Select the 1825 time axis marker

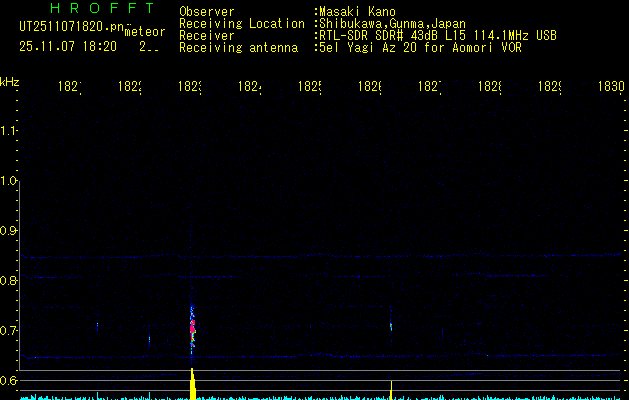tap(310, 87)
